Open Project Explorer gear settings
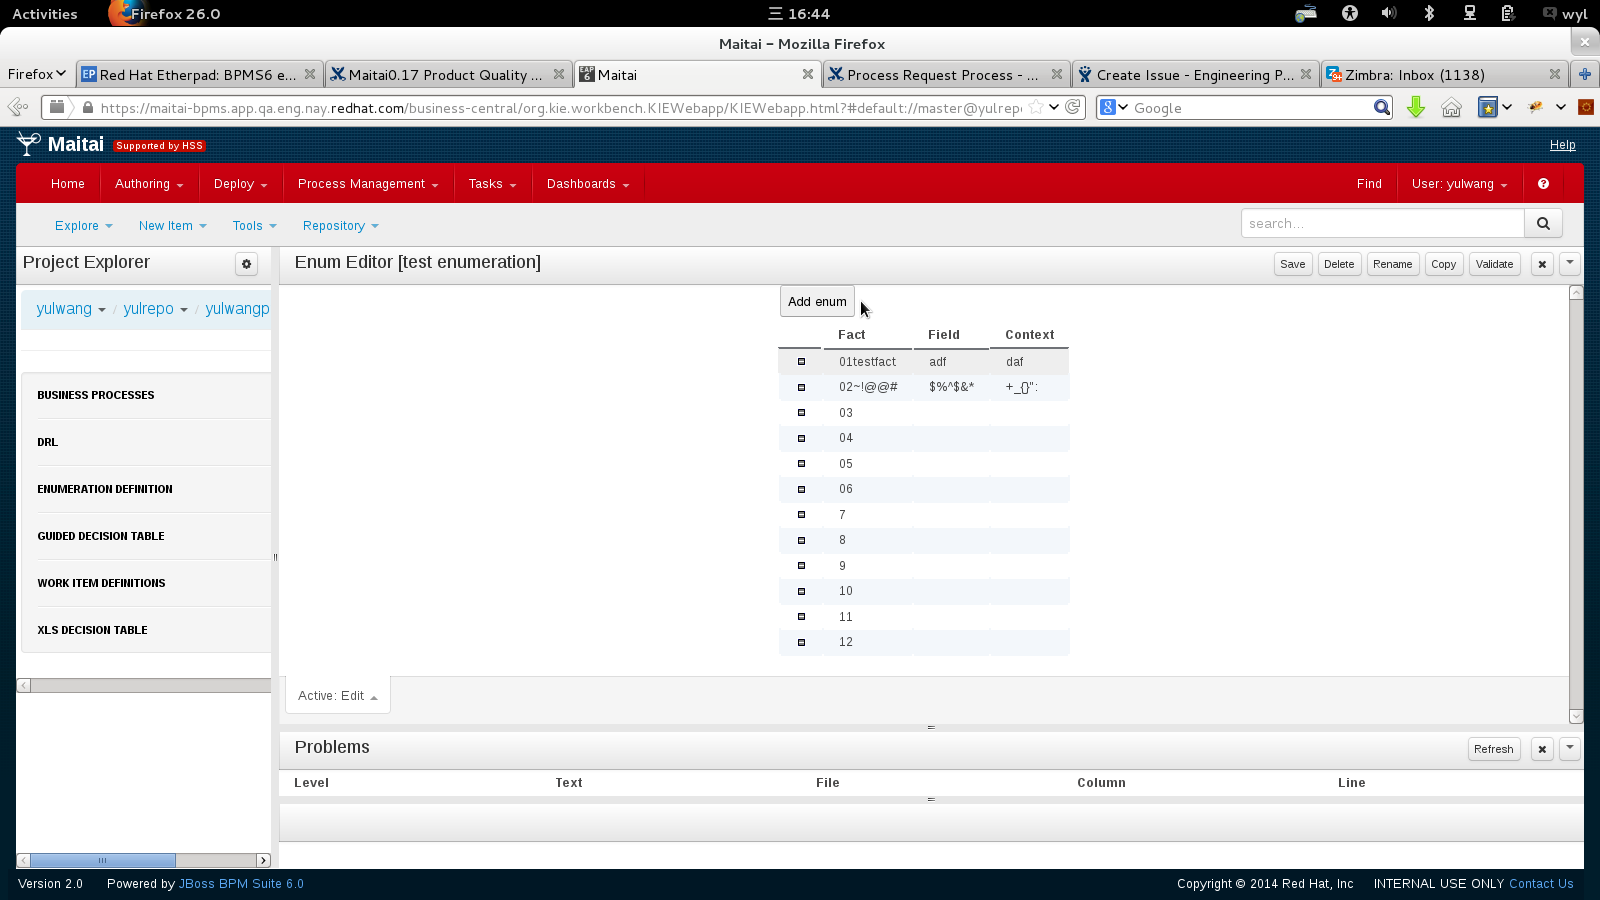Viewport: 1600px width, 900px height. [246, 264]
